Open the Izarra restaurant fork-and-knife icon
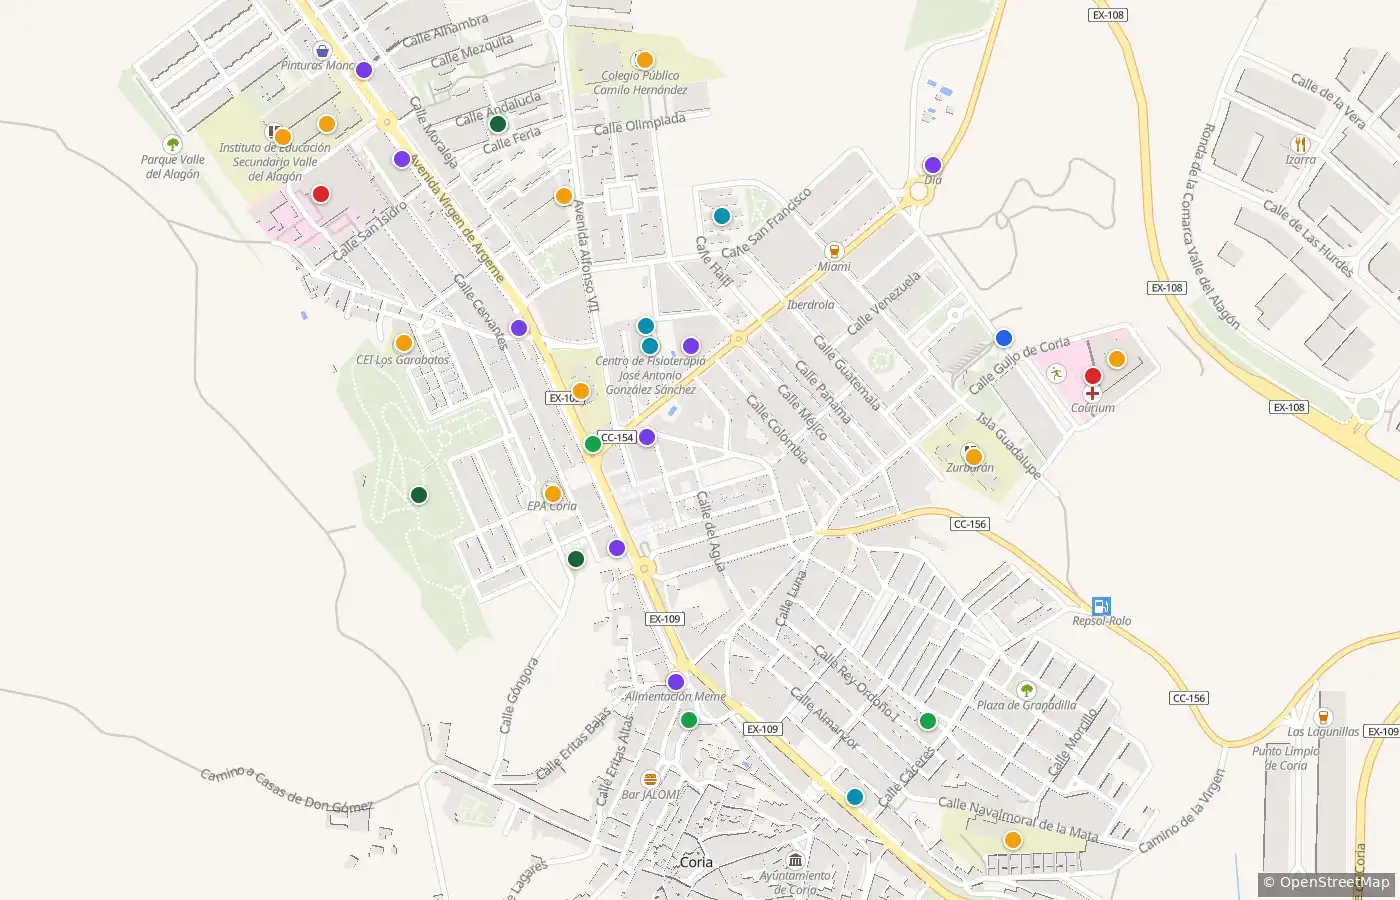The height and width of the screenshot is (900, 1400). click(1300, 144)
